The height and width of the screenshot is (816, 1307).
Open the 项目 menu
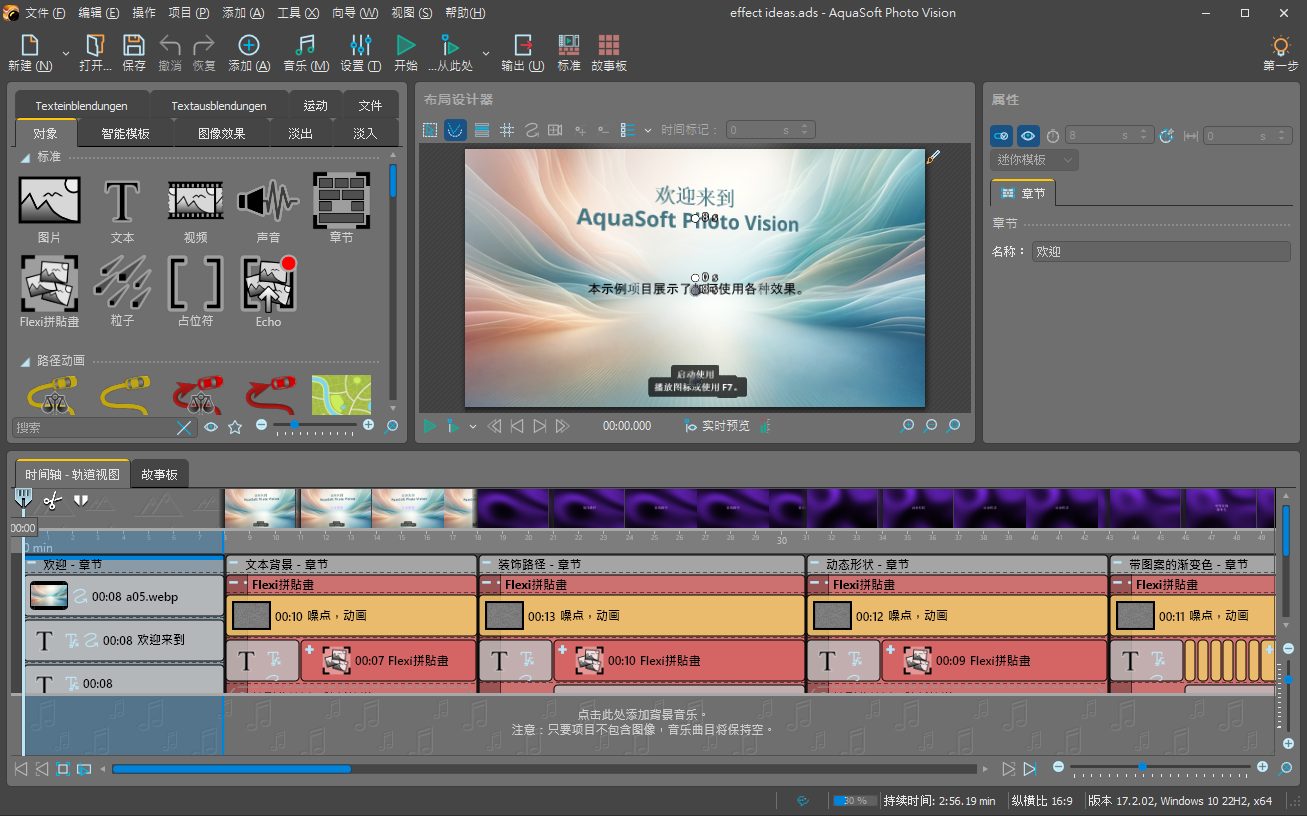coord(189,13)
